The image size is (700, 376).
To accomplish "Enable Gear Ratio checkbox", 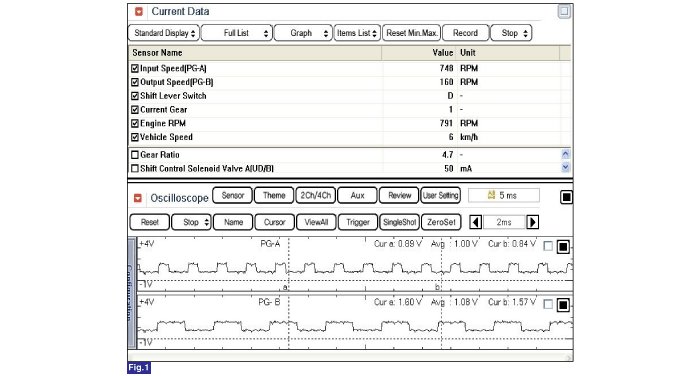I will [135, 155].
